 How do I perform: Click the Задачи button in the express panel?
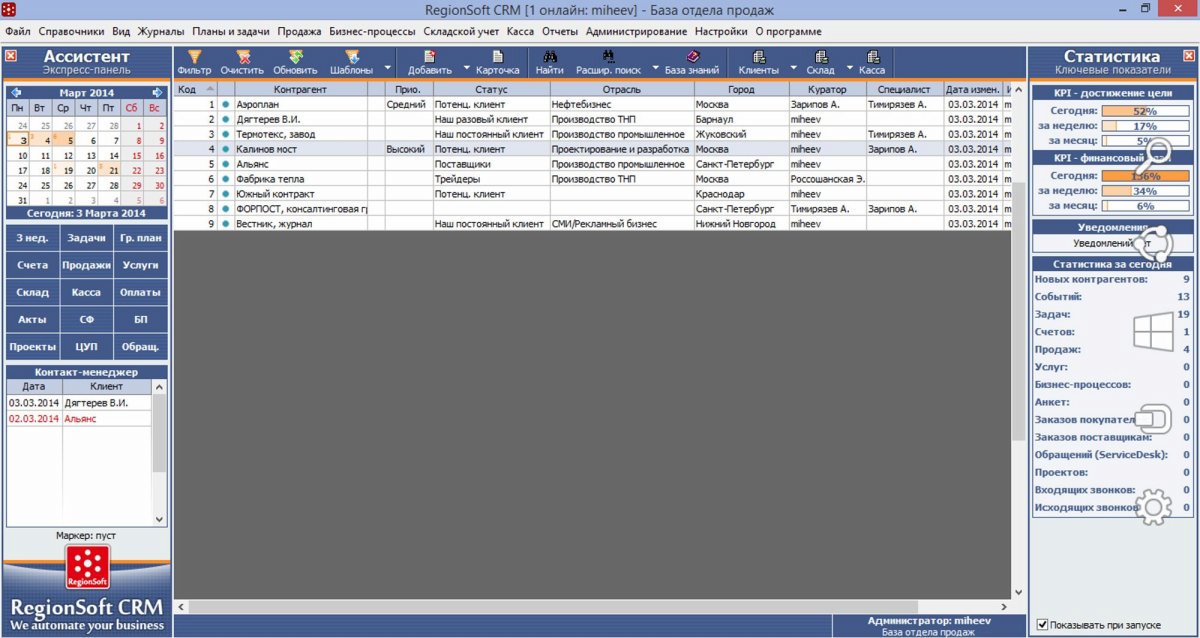coord(86,239)
